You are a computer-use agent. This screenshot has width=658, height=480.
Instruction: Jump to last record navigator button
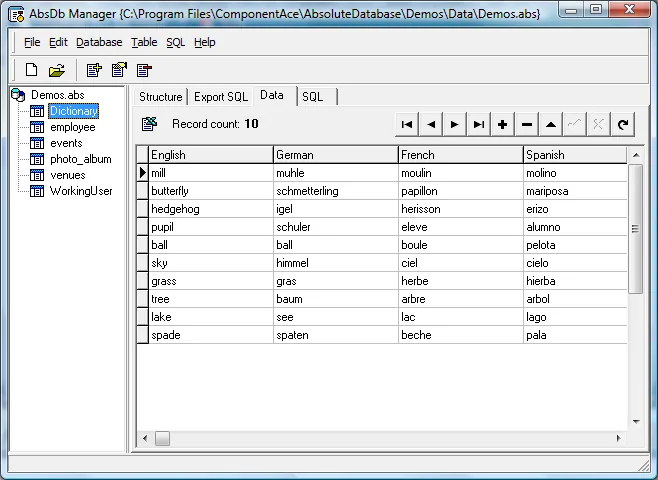[478, 124]
